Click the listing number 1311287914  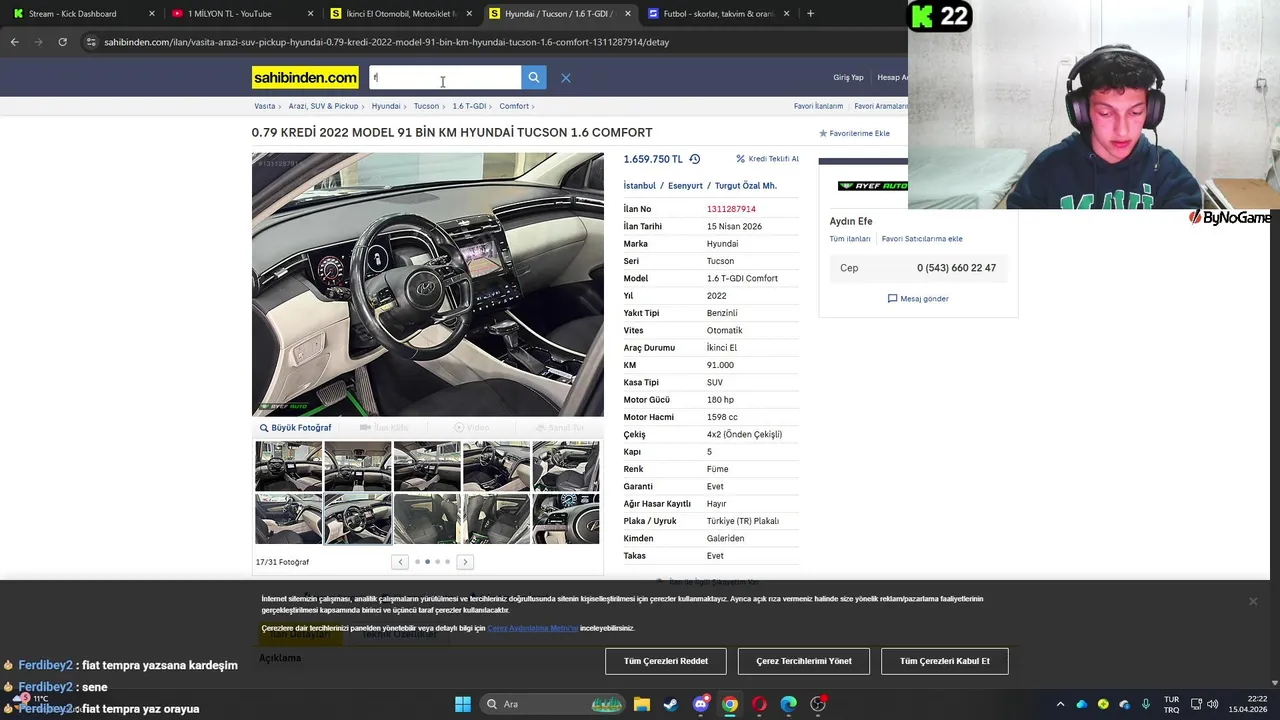click(731, 209)
